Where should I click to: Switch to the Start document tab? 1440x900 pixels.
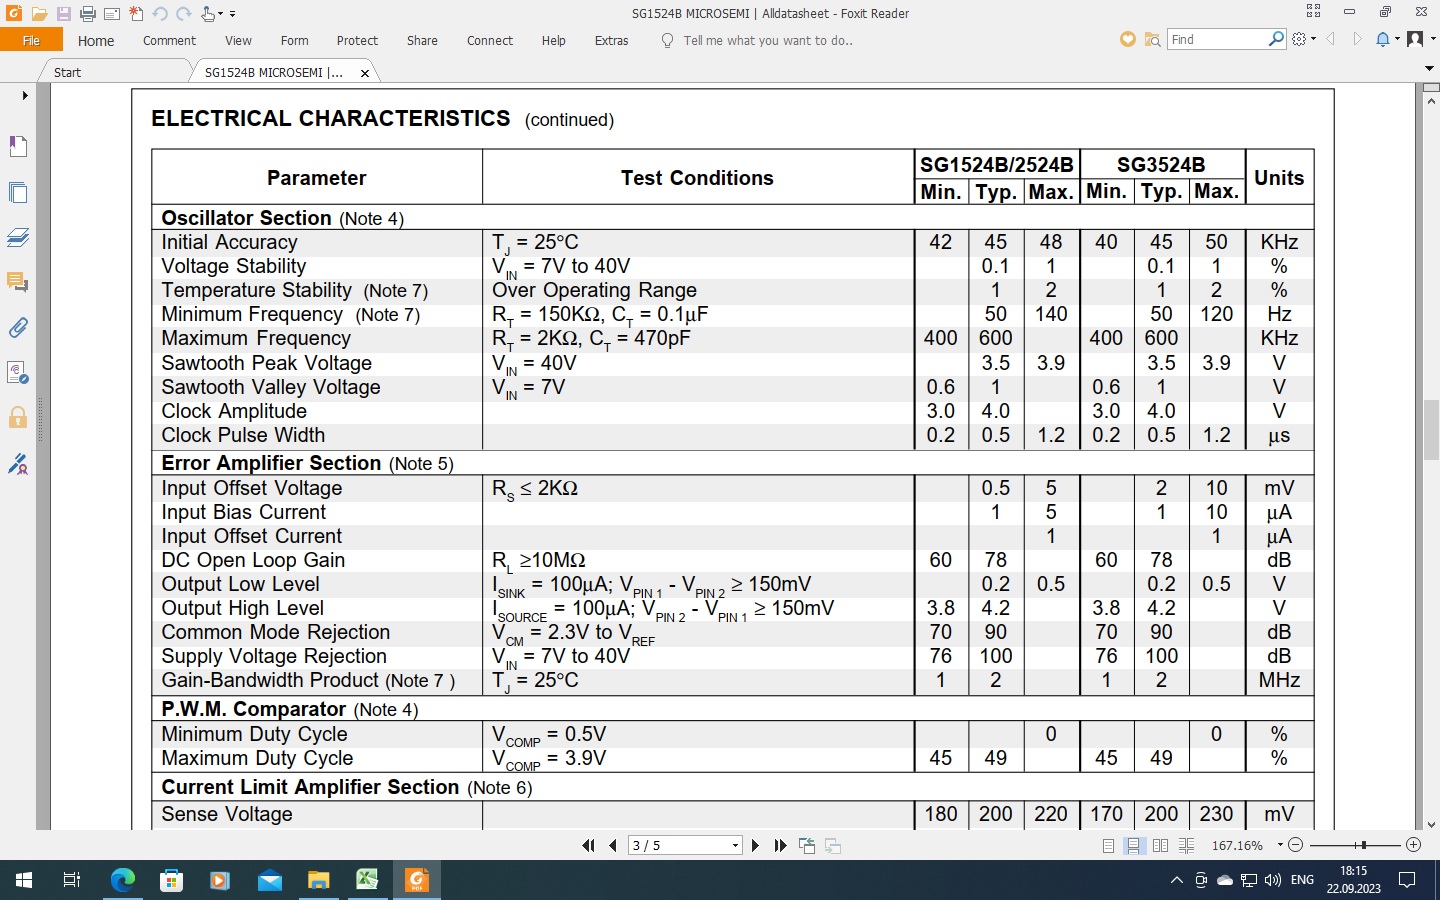[68, 72]
